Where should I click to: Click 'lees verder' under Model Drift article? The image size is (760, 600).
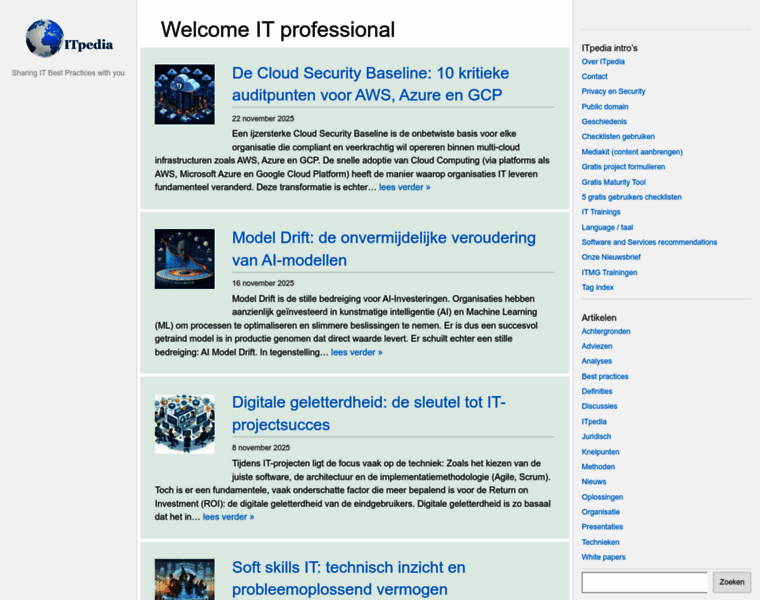[357, 352]
